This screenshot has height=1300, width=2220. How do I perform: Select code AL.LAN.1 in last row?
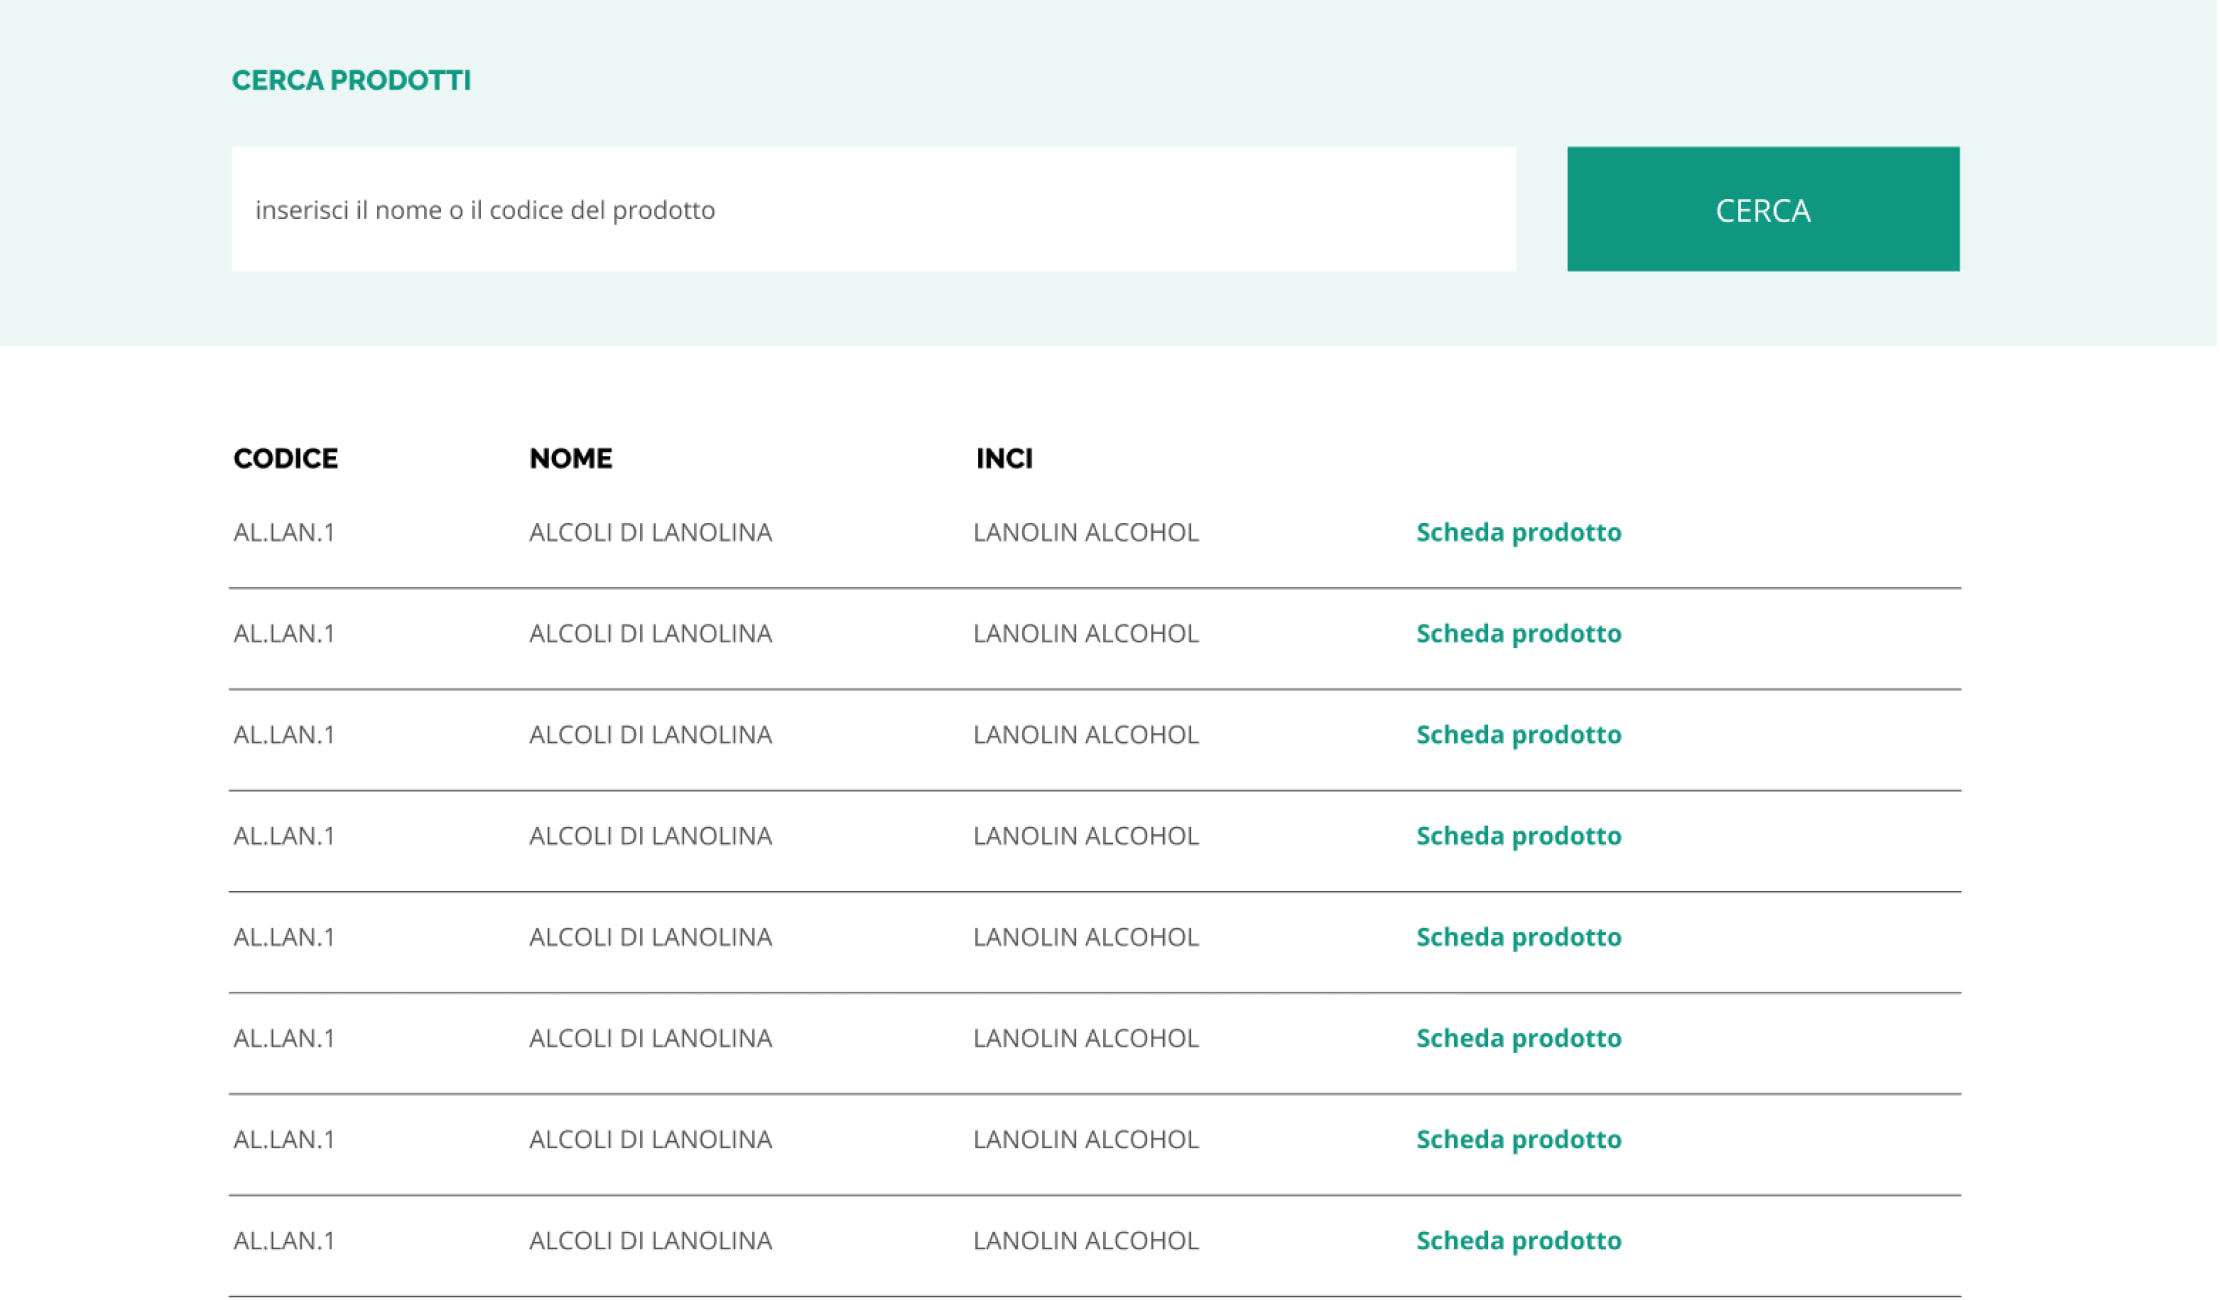pos(284,1240)
